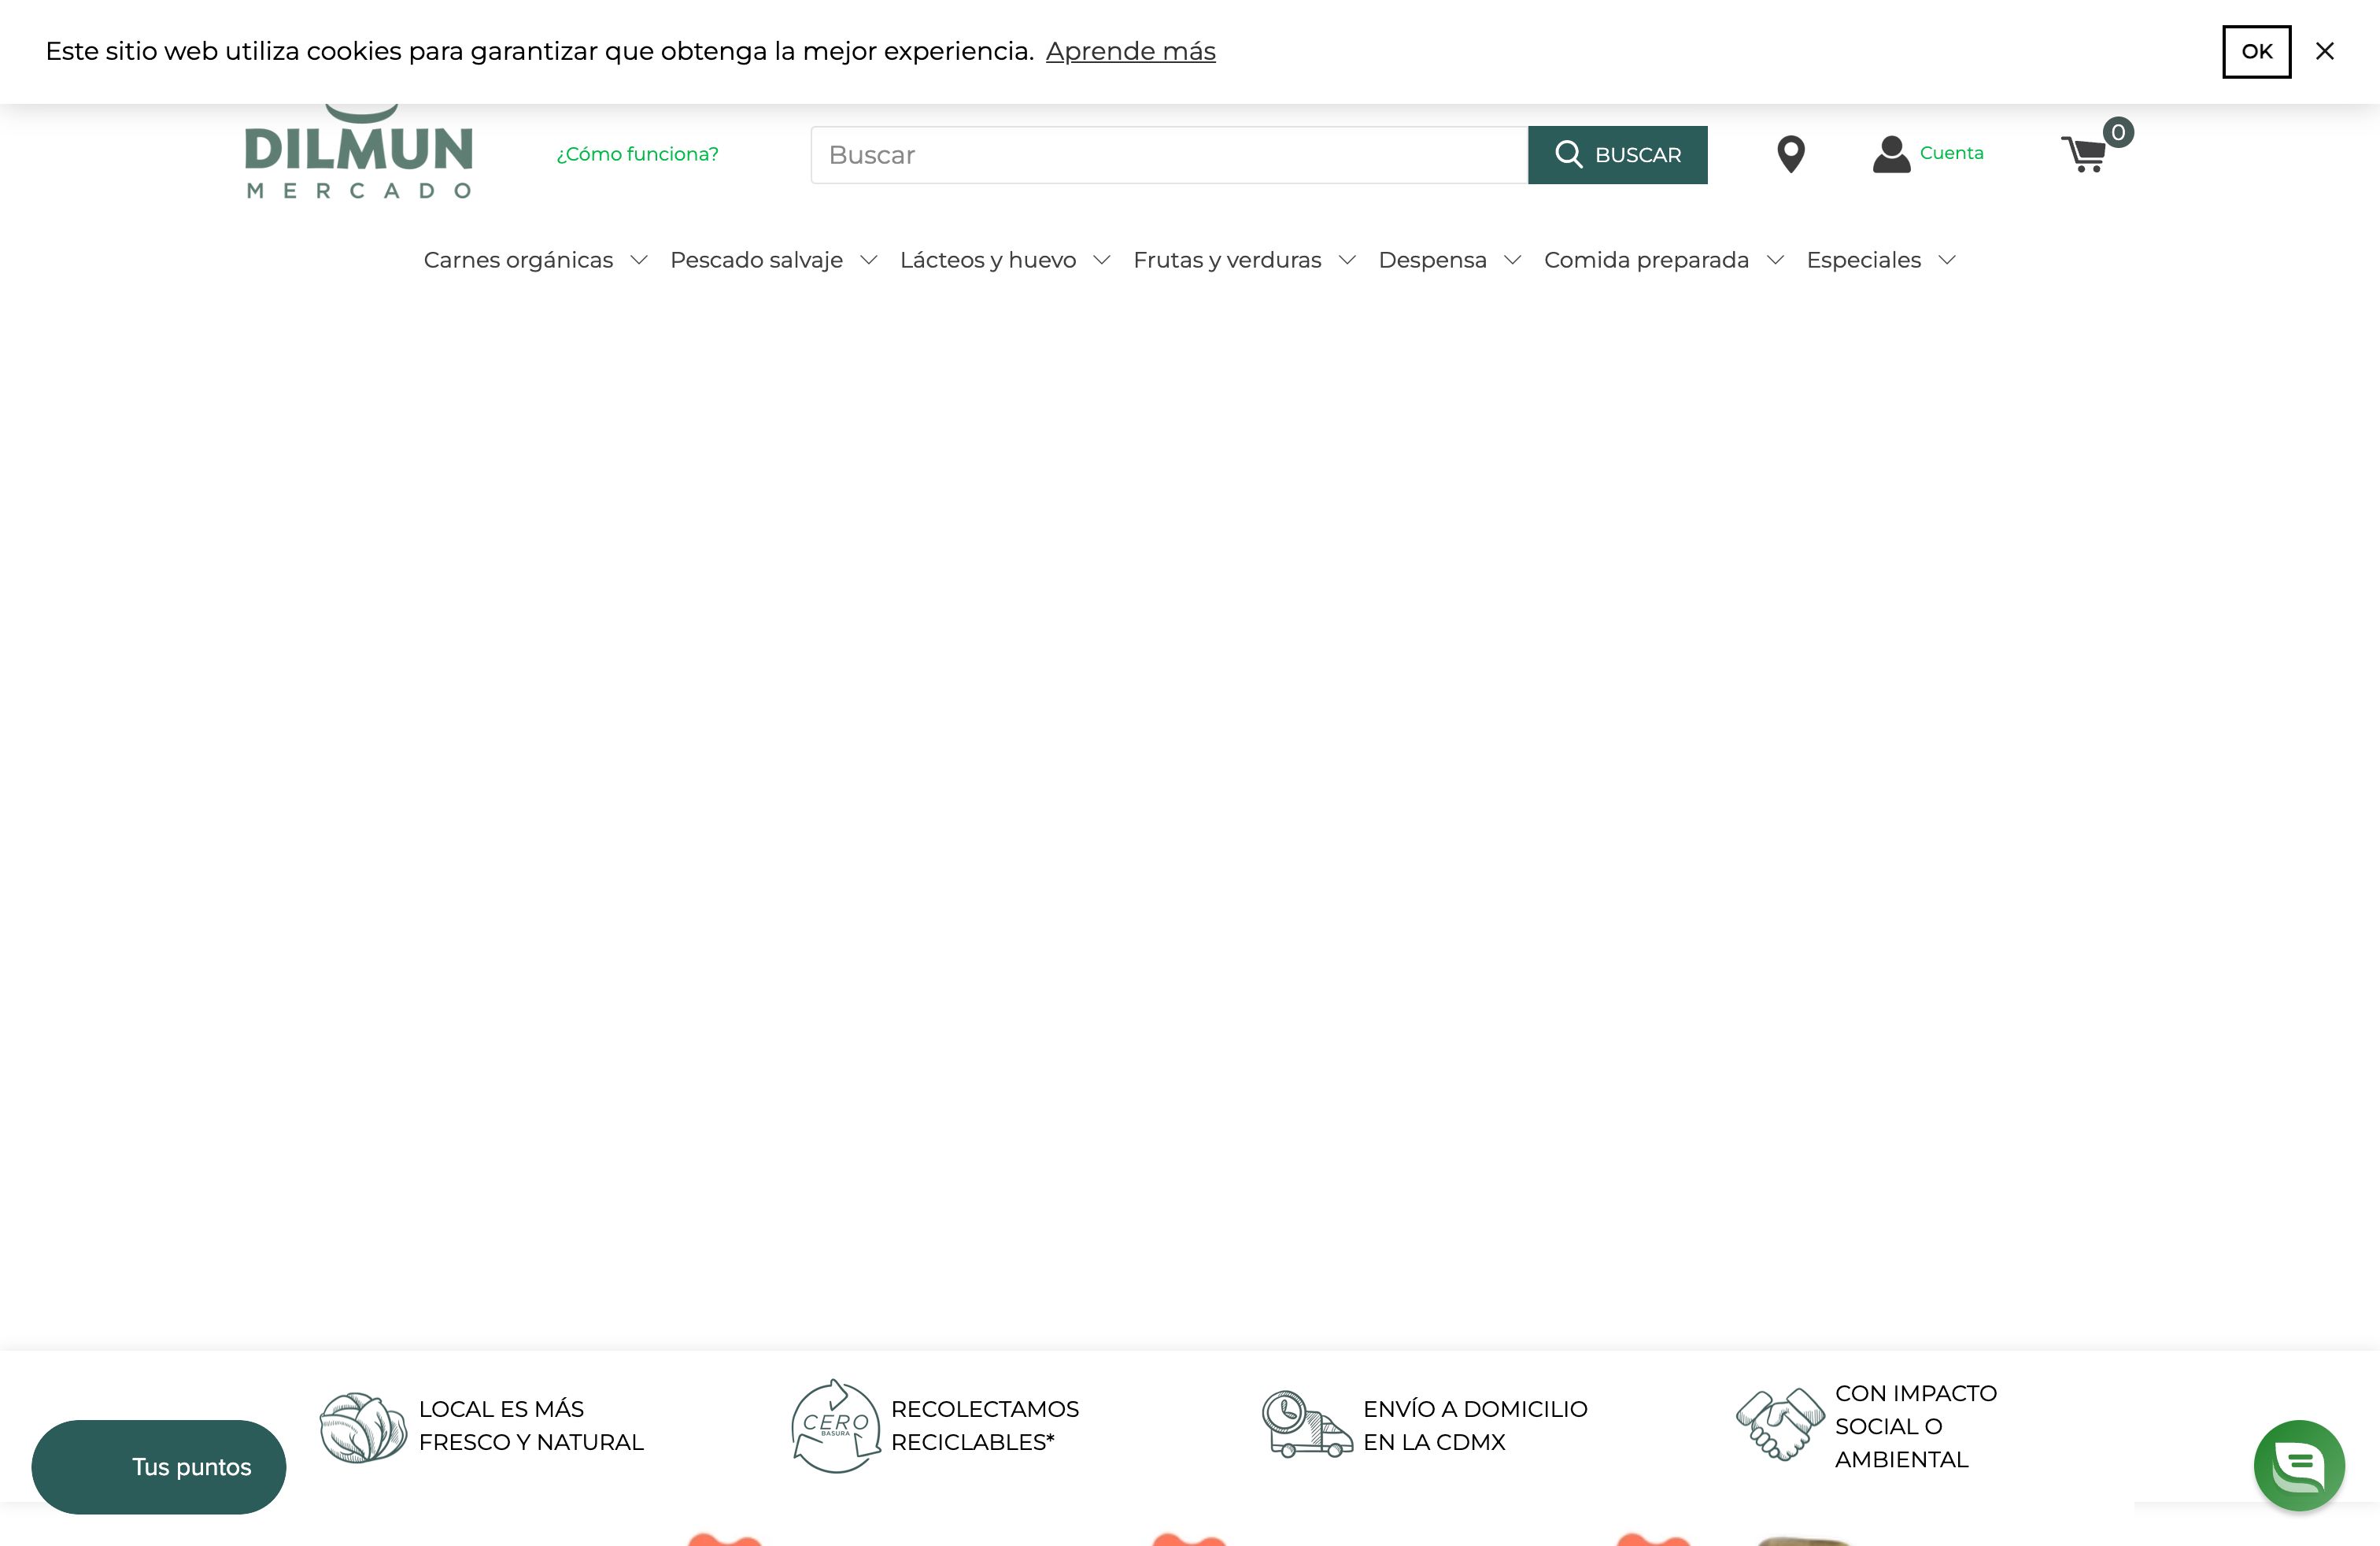Screen dimensions: 2380x1546
Task: Click the ¿Cómo funciona? link
Action: 637,154
